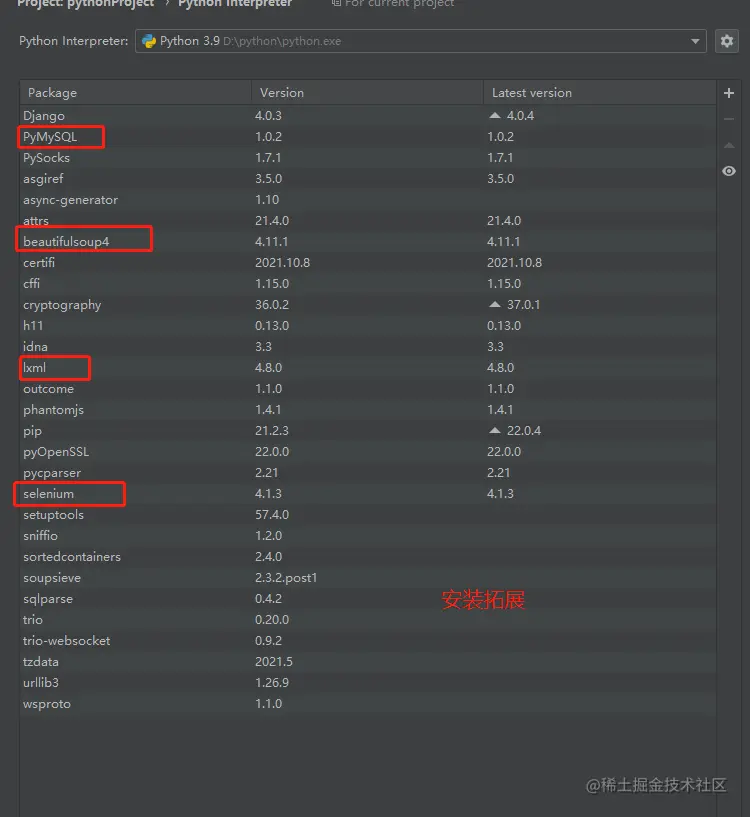Select the beautifulsoup4 package row
The height and width of the screenshot is (817, 750).
pyautogui.click(x=367, y=242)
